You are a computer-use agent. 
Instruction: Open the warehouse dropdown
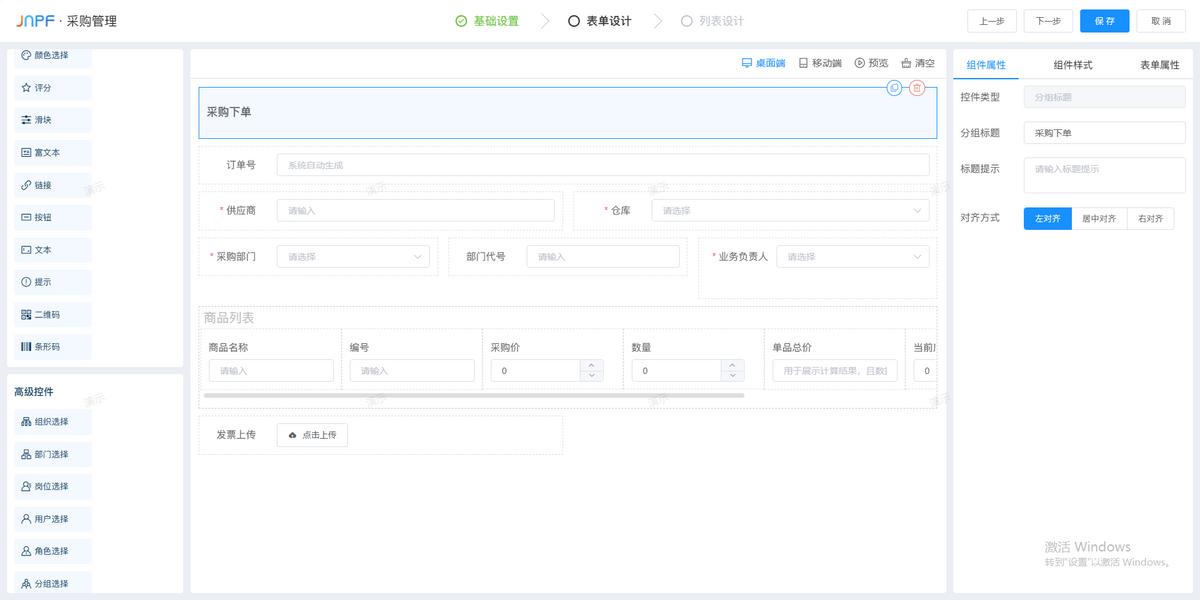pos(790,211)
